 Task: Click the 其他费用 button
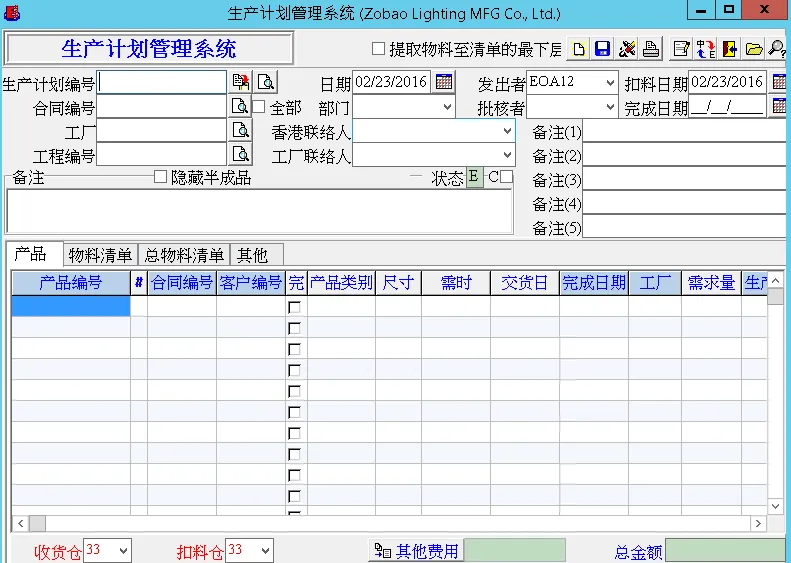[416, 550]
